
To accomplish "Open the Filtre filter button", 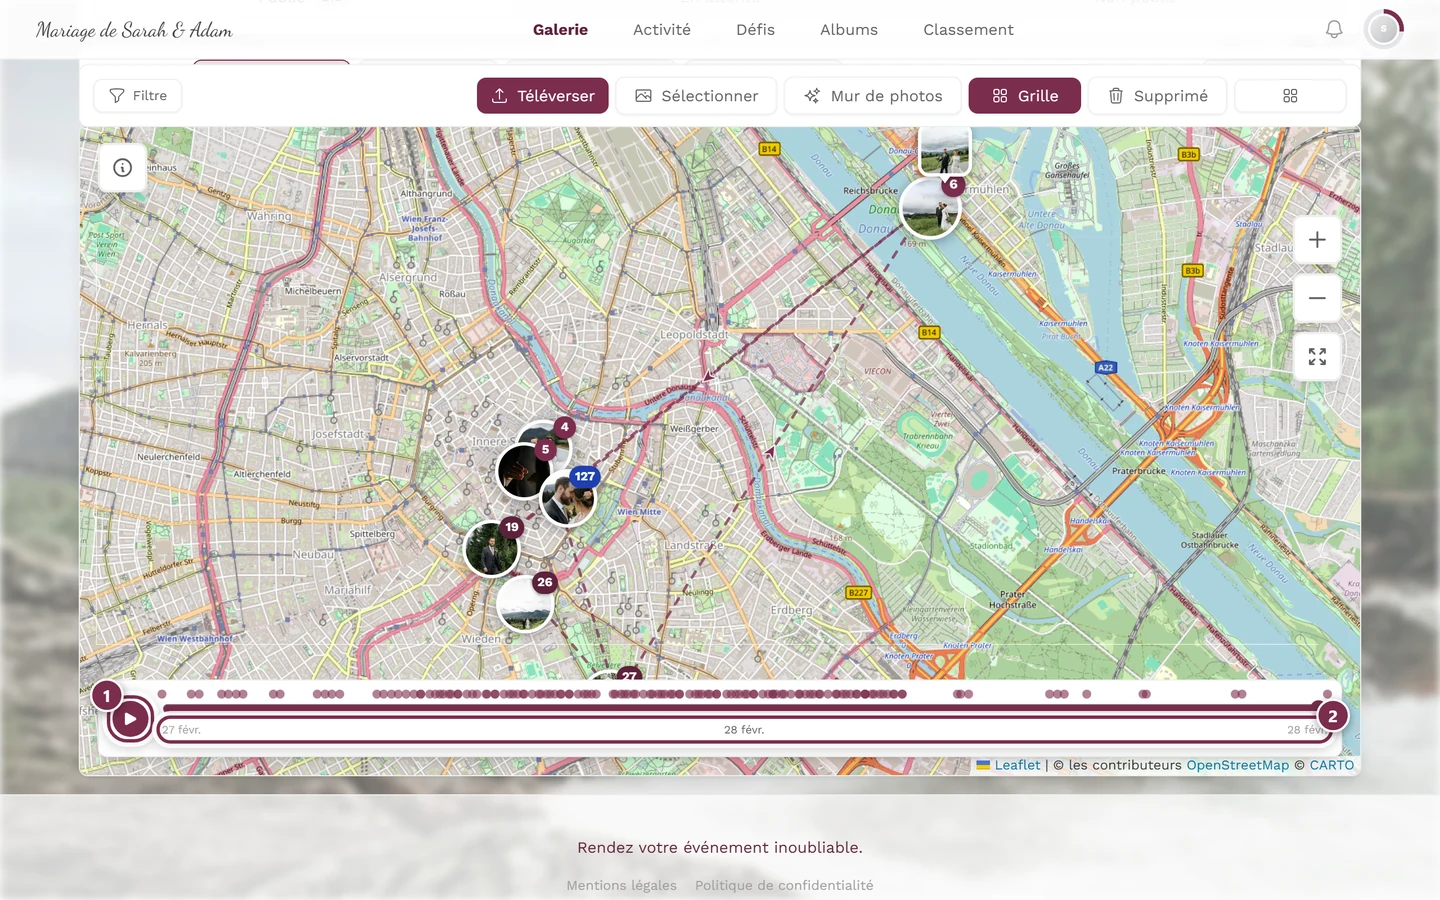I will coord(138,96).
